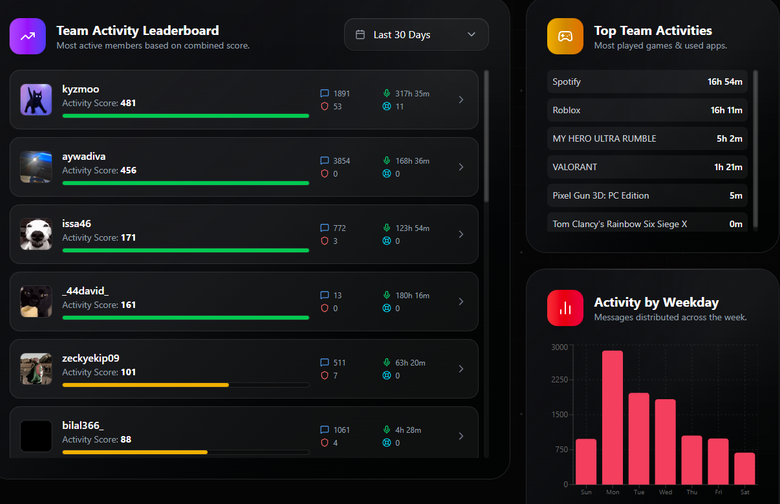Click kyzmoo's message count icon

(324, 93)
